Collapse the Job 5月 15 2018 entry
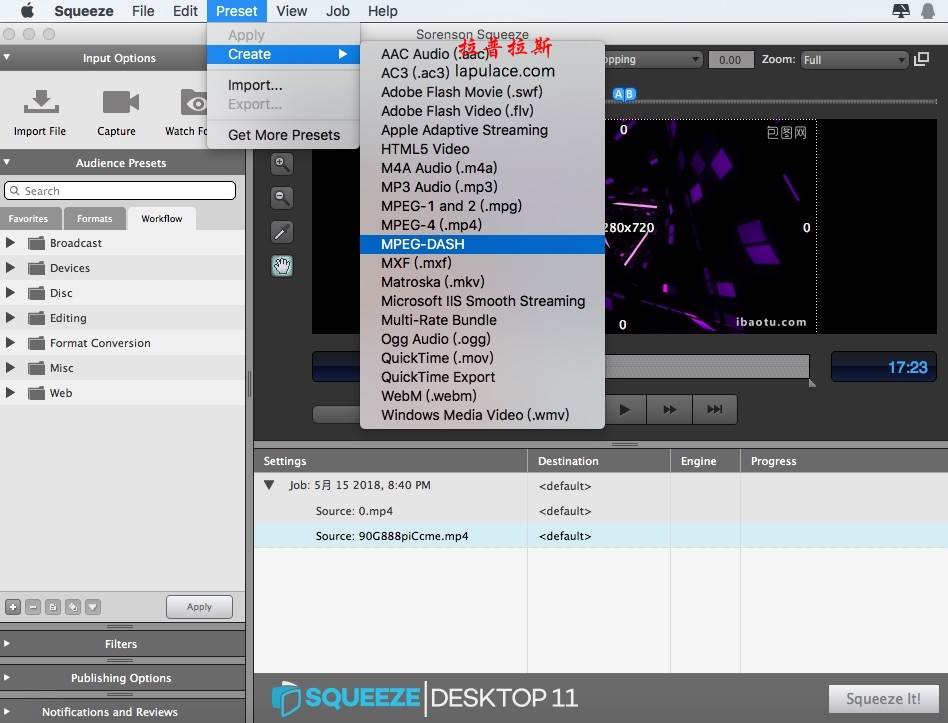This screenshot has width=948, height=723. [269, 485]
